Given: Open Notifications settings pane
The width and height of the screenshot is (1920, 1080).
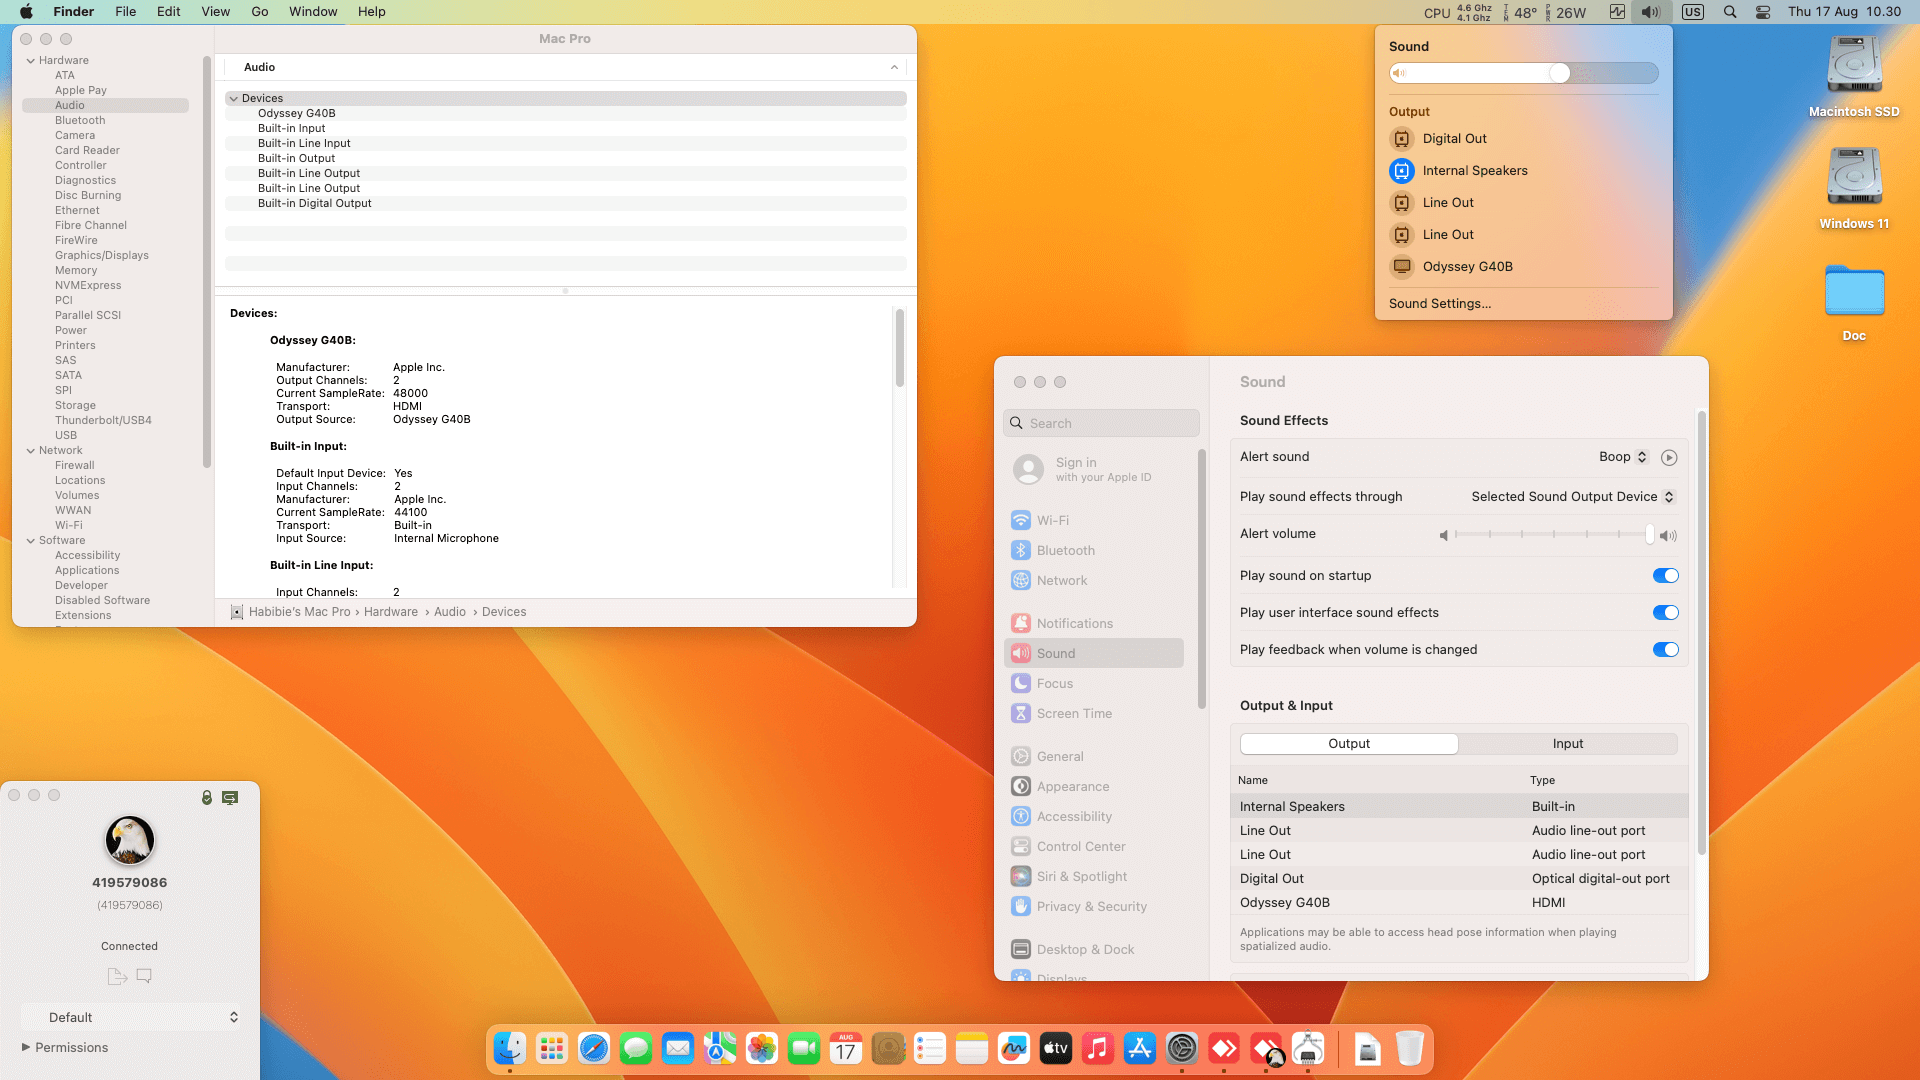Looking at the screenshot, I should [1094, 624].
